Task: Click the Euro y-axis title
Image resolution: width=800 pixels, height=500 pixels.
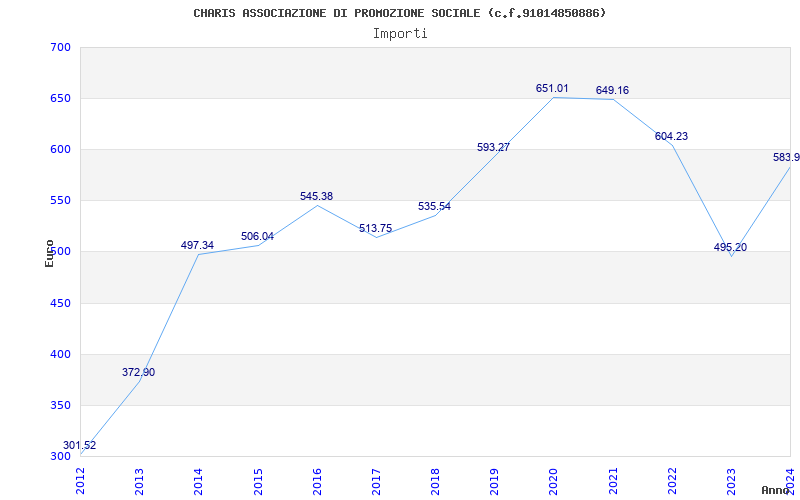Action: (49, 254)
